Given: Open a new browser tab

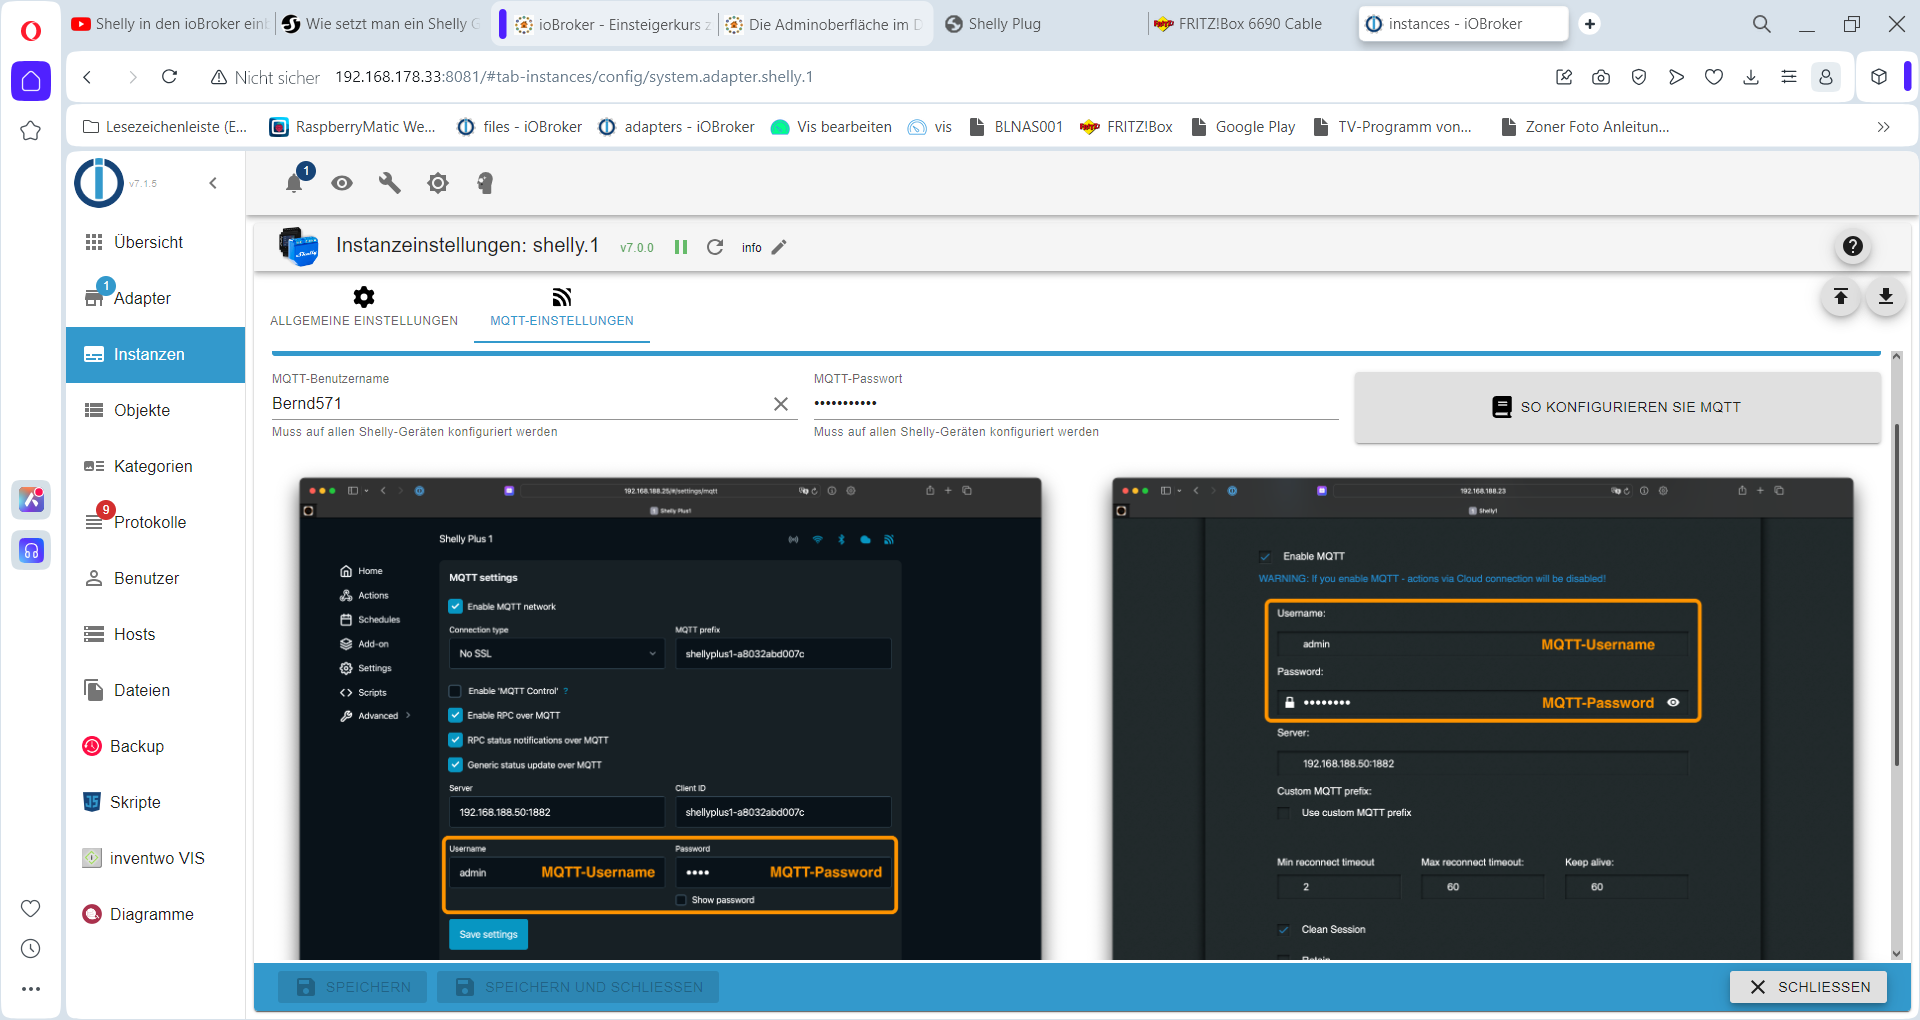Looking at the screenshot, I should 1590,24.
